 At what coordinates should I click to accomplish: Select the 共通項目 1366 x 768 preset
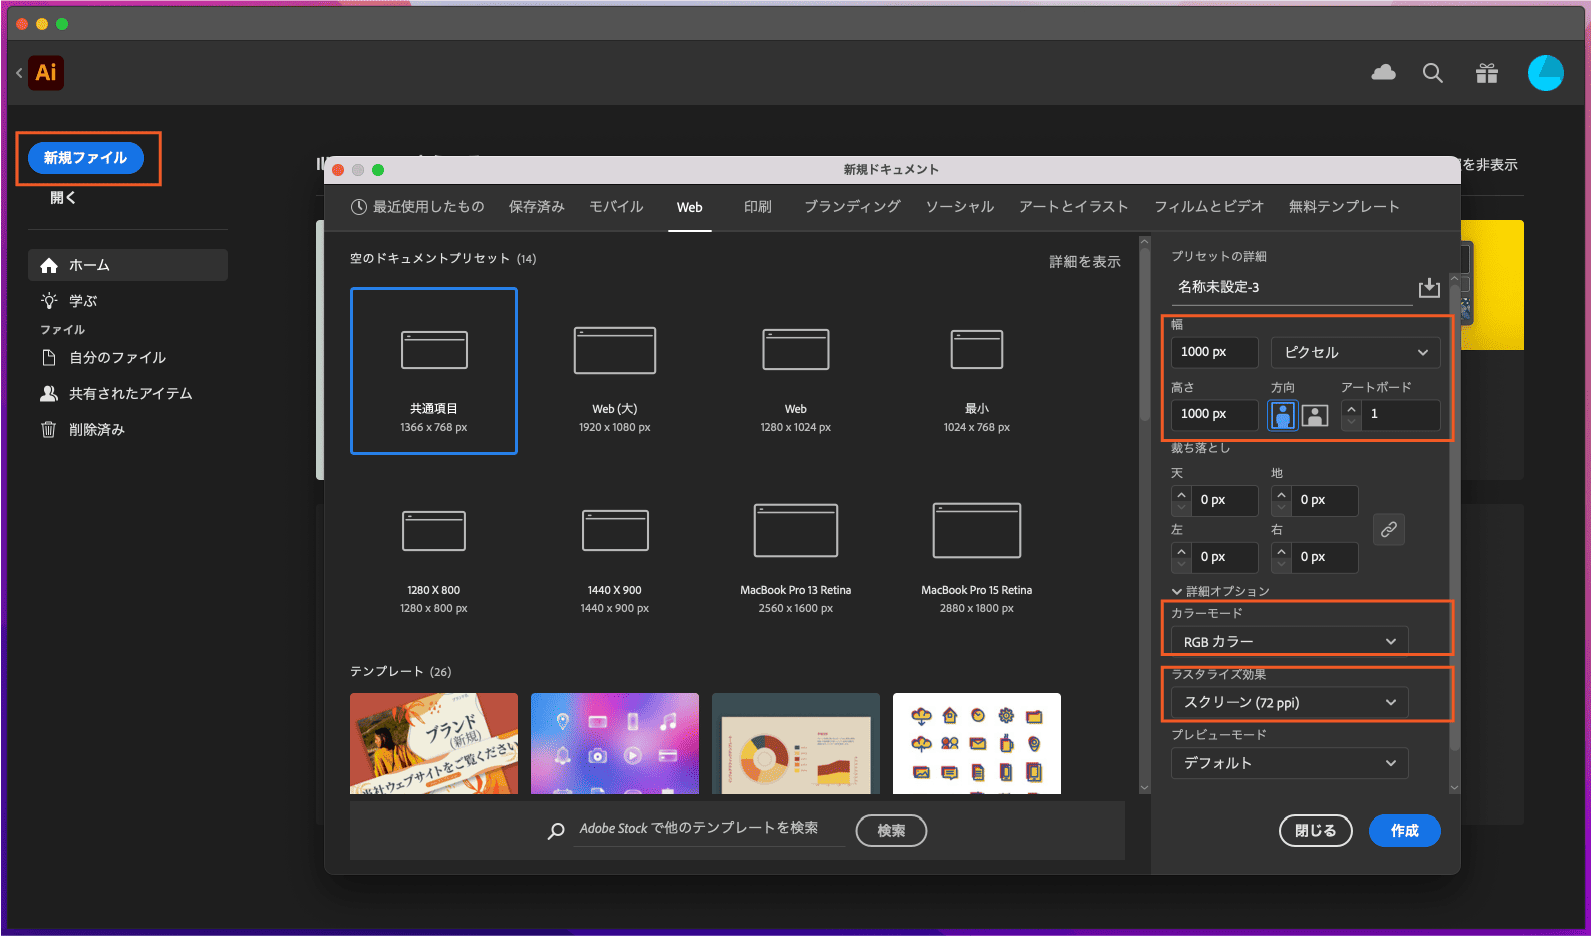tap(434, 371)
